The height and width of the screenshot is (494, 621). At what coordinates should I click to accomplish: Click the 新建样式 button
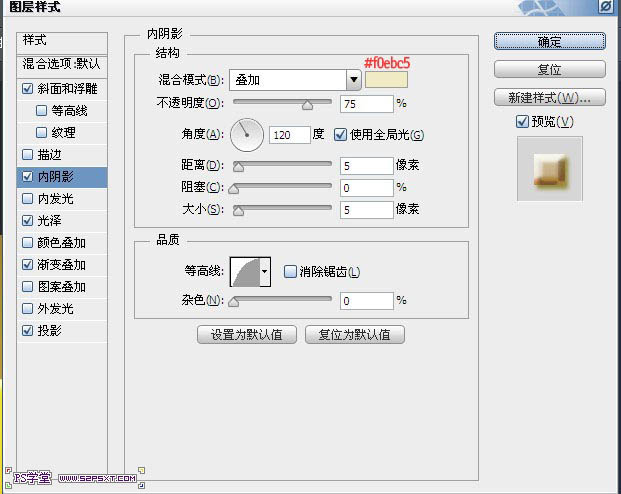[549, 98]
